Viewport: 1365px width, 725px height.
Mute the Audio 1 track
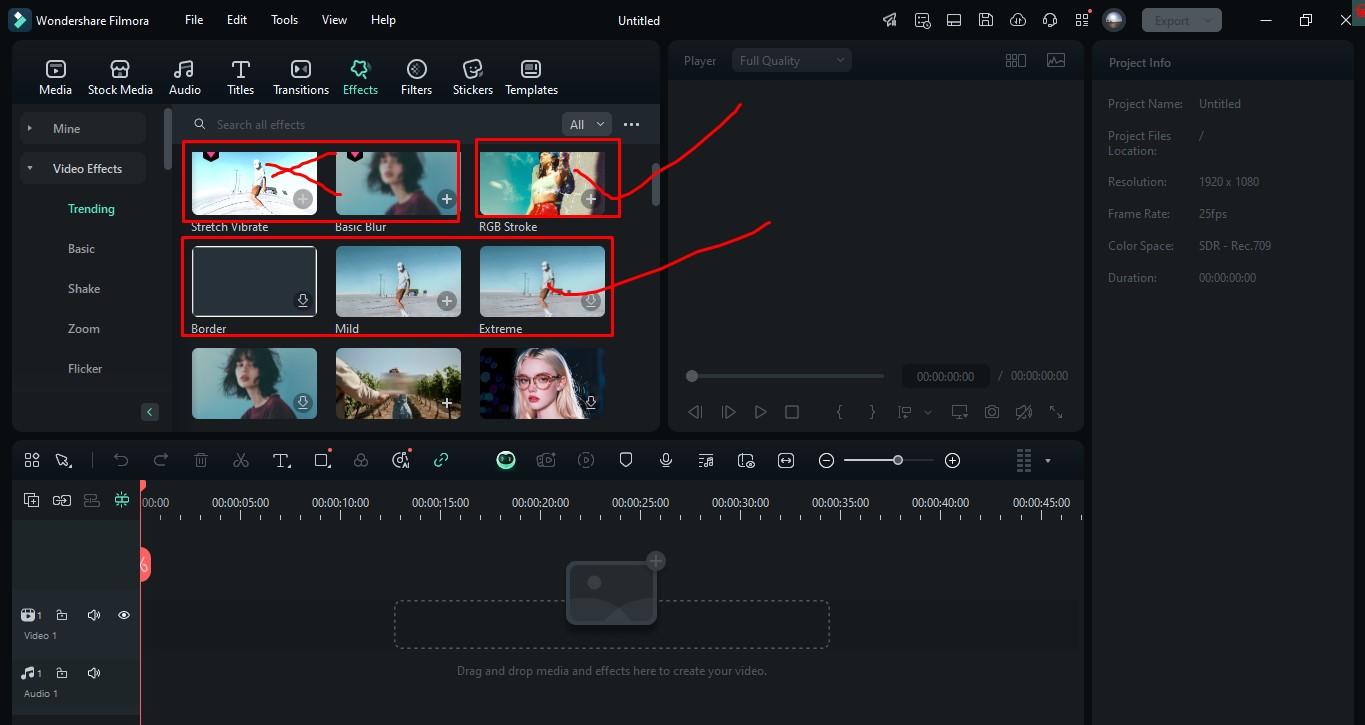point(94,673)
